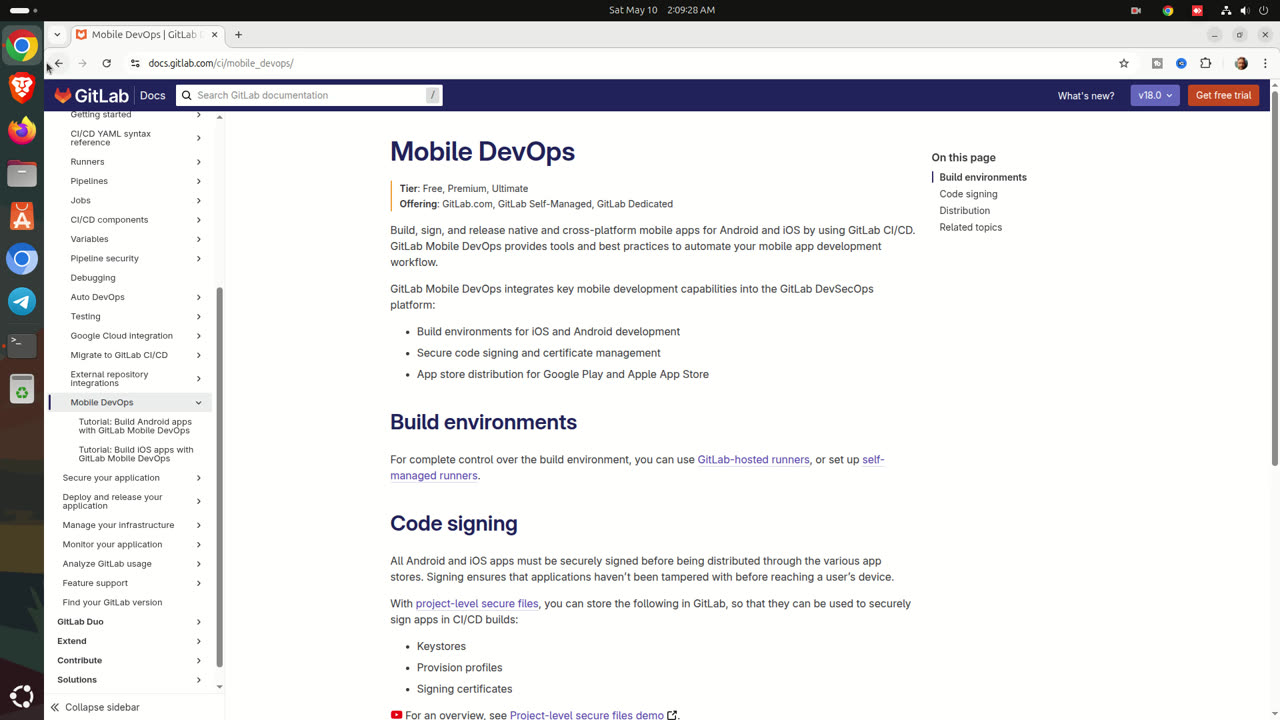Open a new browser tab

point(238,34)
